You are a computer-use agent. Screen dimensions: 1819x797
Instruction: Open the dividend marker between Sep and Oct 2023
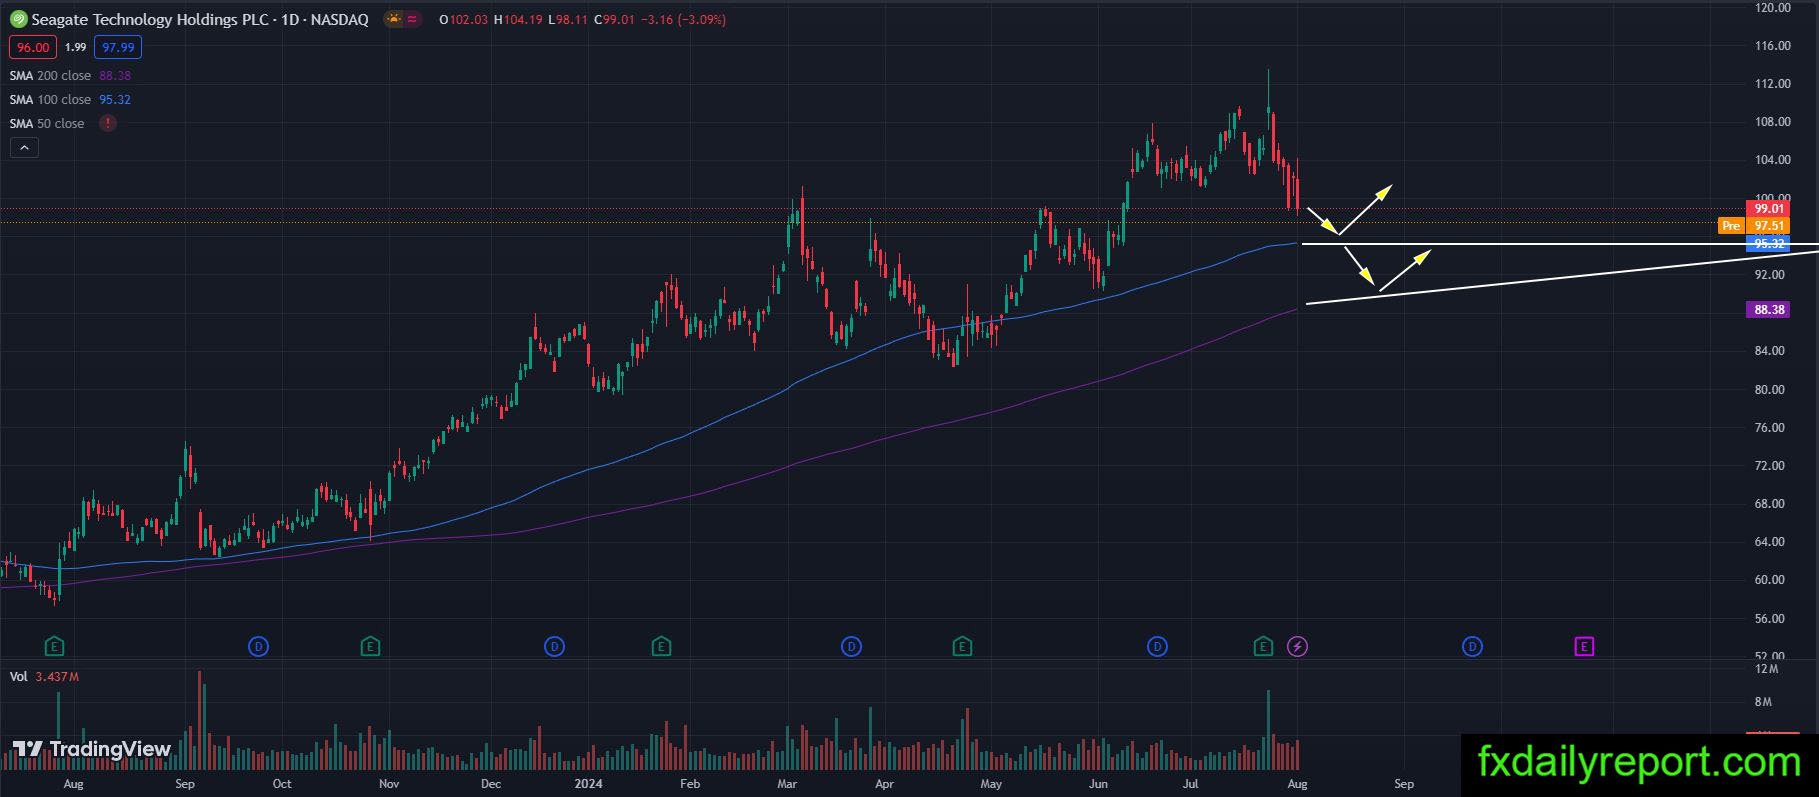coord(258,646)
